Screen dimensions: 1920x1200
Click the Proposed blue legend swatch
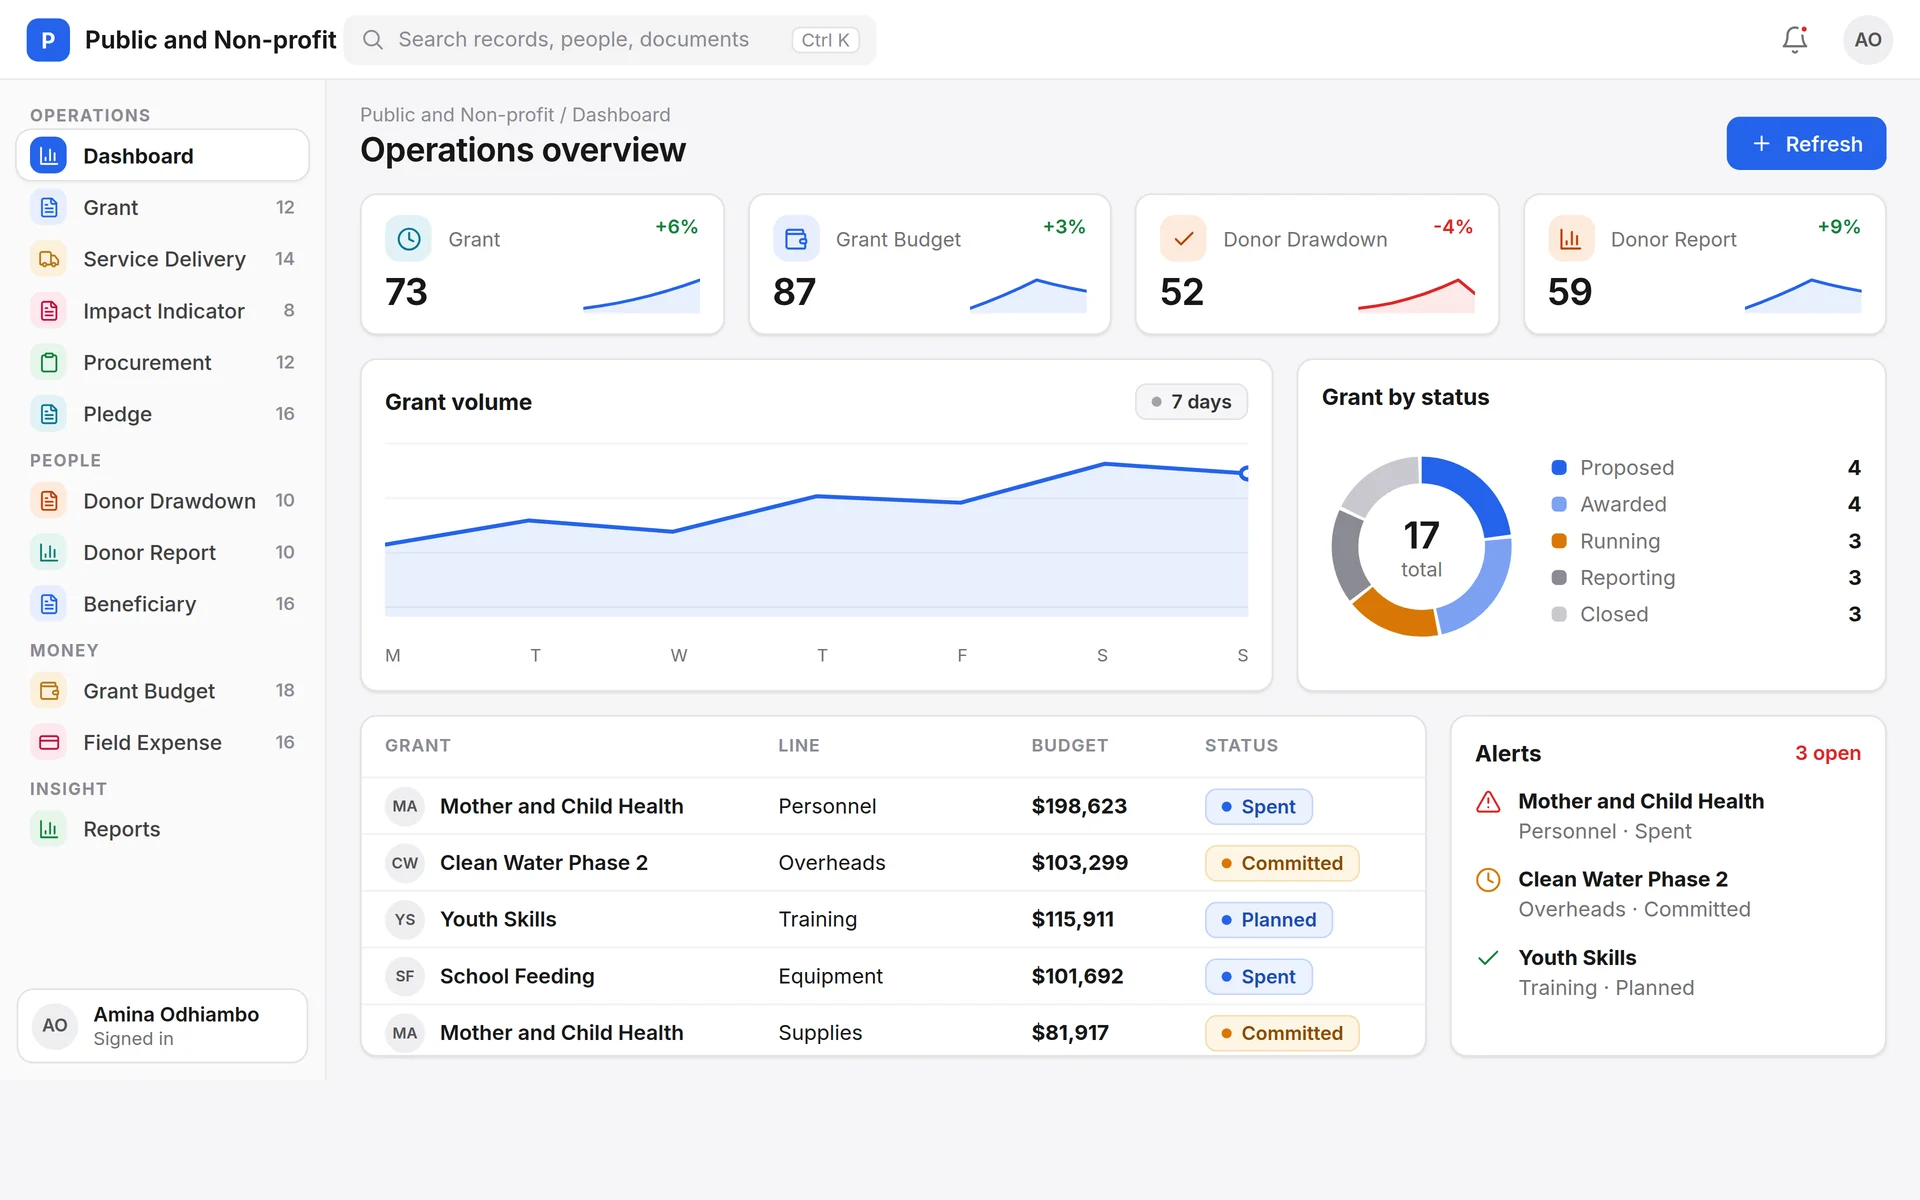coord(1558,467)
